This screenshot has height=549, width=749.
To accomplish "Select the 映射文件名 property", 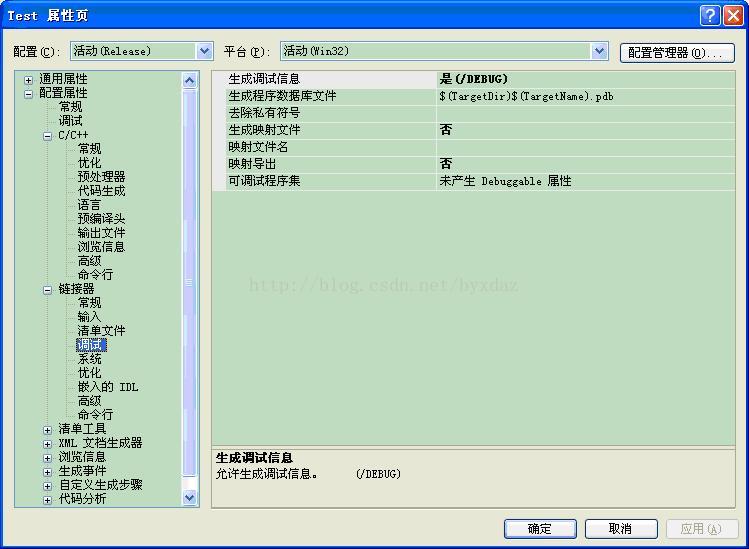I will (258, 147).
